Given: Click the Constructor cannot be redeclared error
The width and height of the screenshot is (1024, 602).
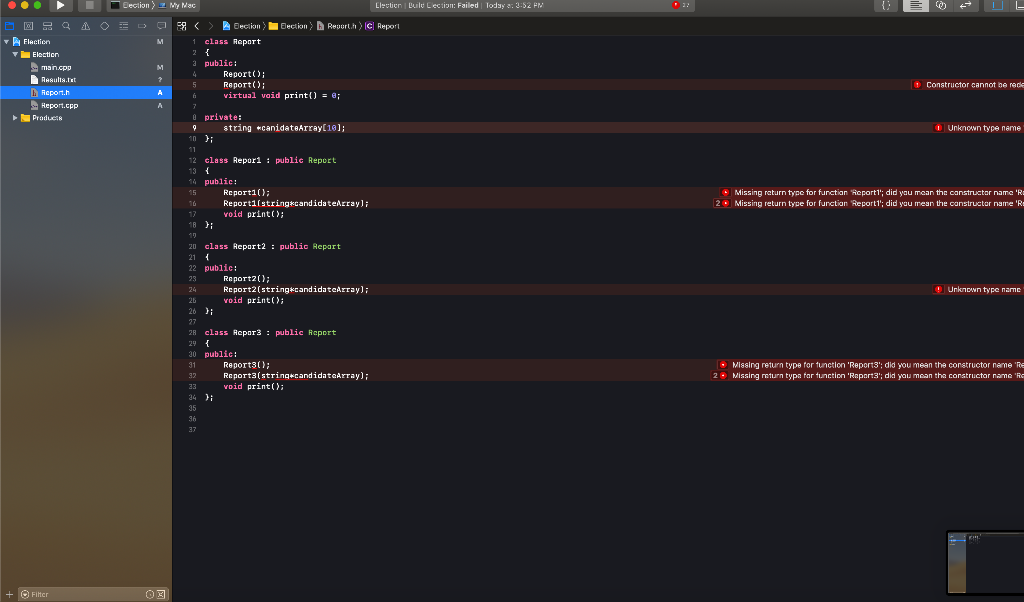Looking at the screenshot, I should pyautogui.click(x=967, y=85).
